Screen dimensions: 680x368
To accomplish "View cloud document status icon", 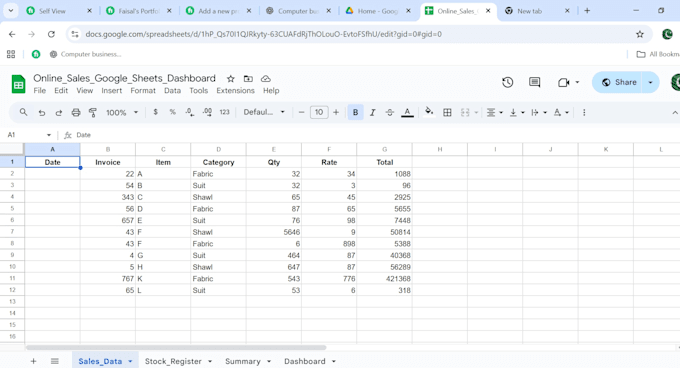I will tap(265, 78).
